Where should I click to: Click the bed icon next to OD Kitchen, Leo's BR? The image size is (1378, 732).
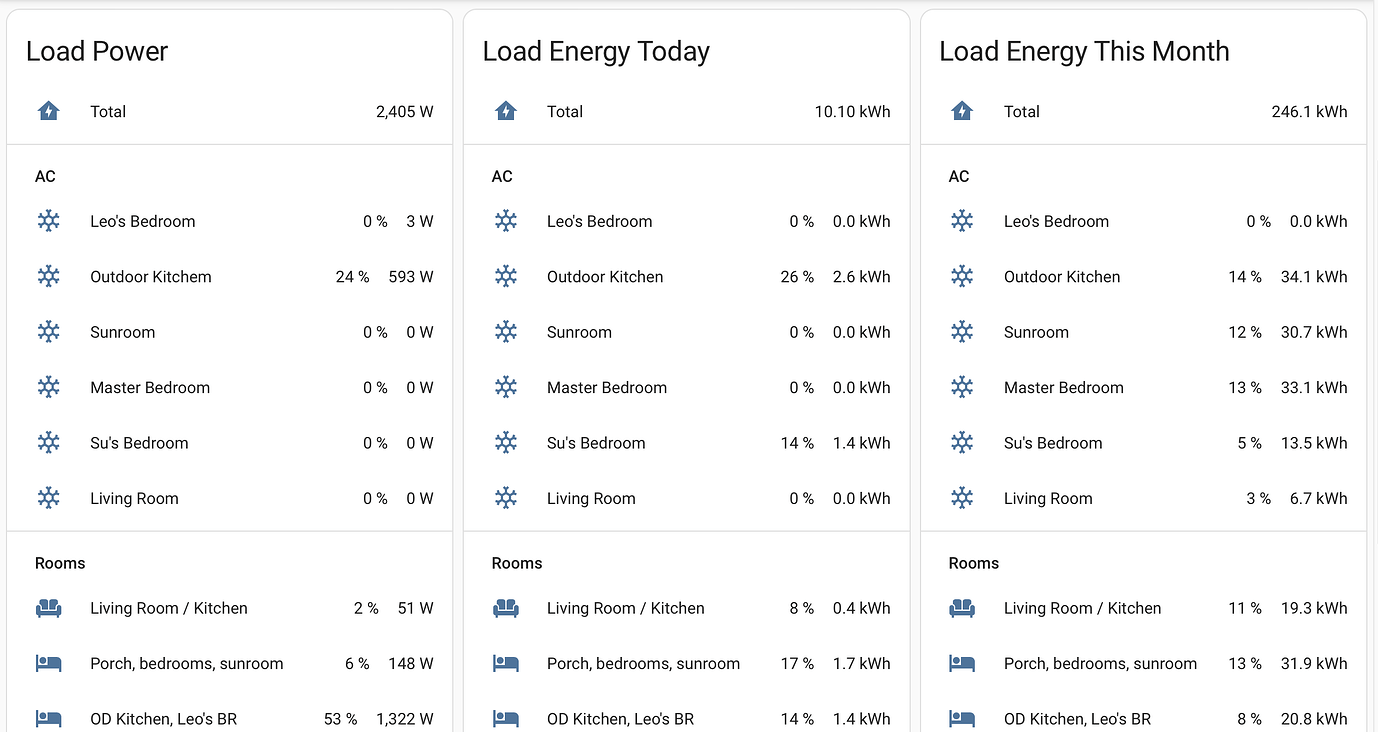coord(48,718)
